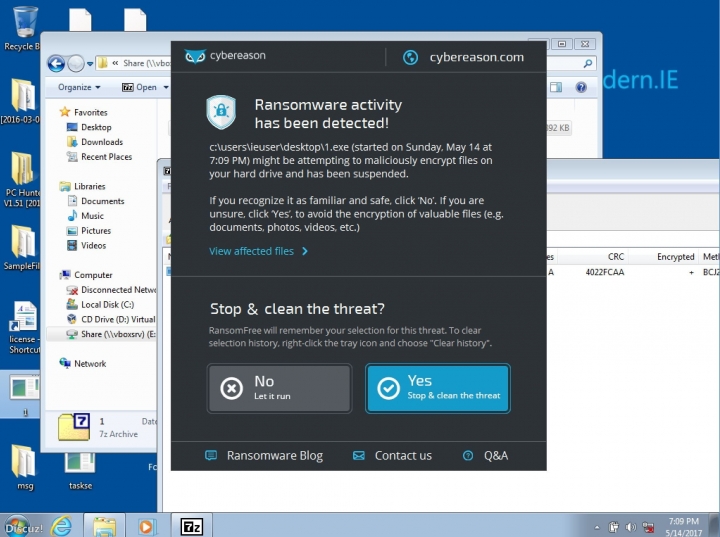
Task: Select the msg folder on the desktop
Action: point(25,467)
